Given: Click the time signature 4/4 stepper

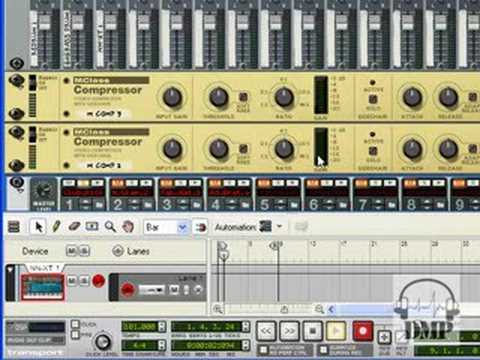Looking at the screenshot, I should coord(162,345).
